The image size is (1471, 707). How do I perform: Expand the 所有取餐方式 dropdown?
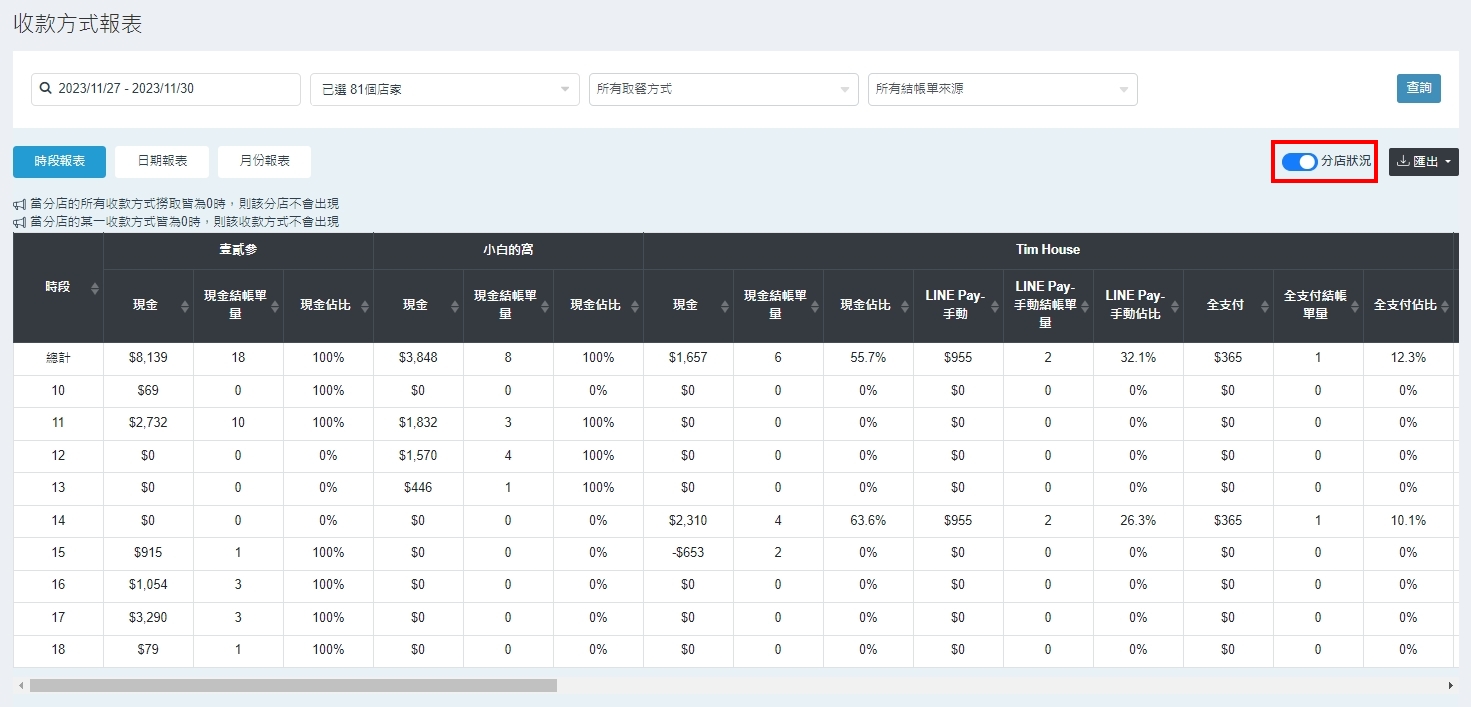[x=723, y=89]
